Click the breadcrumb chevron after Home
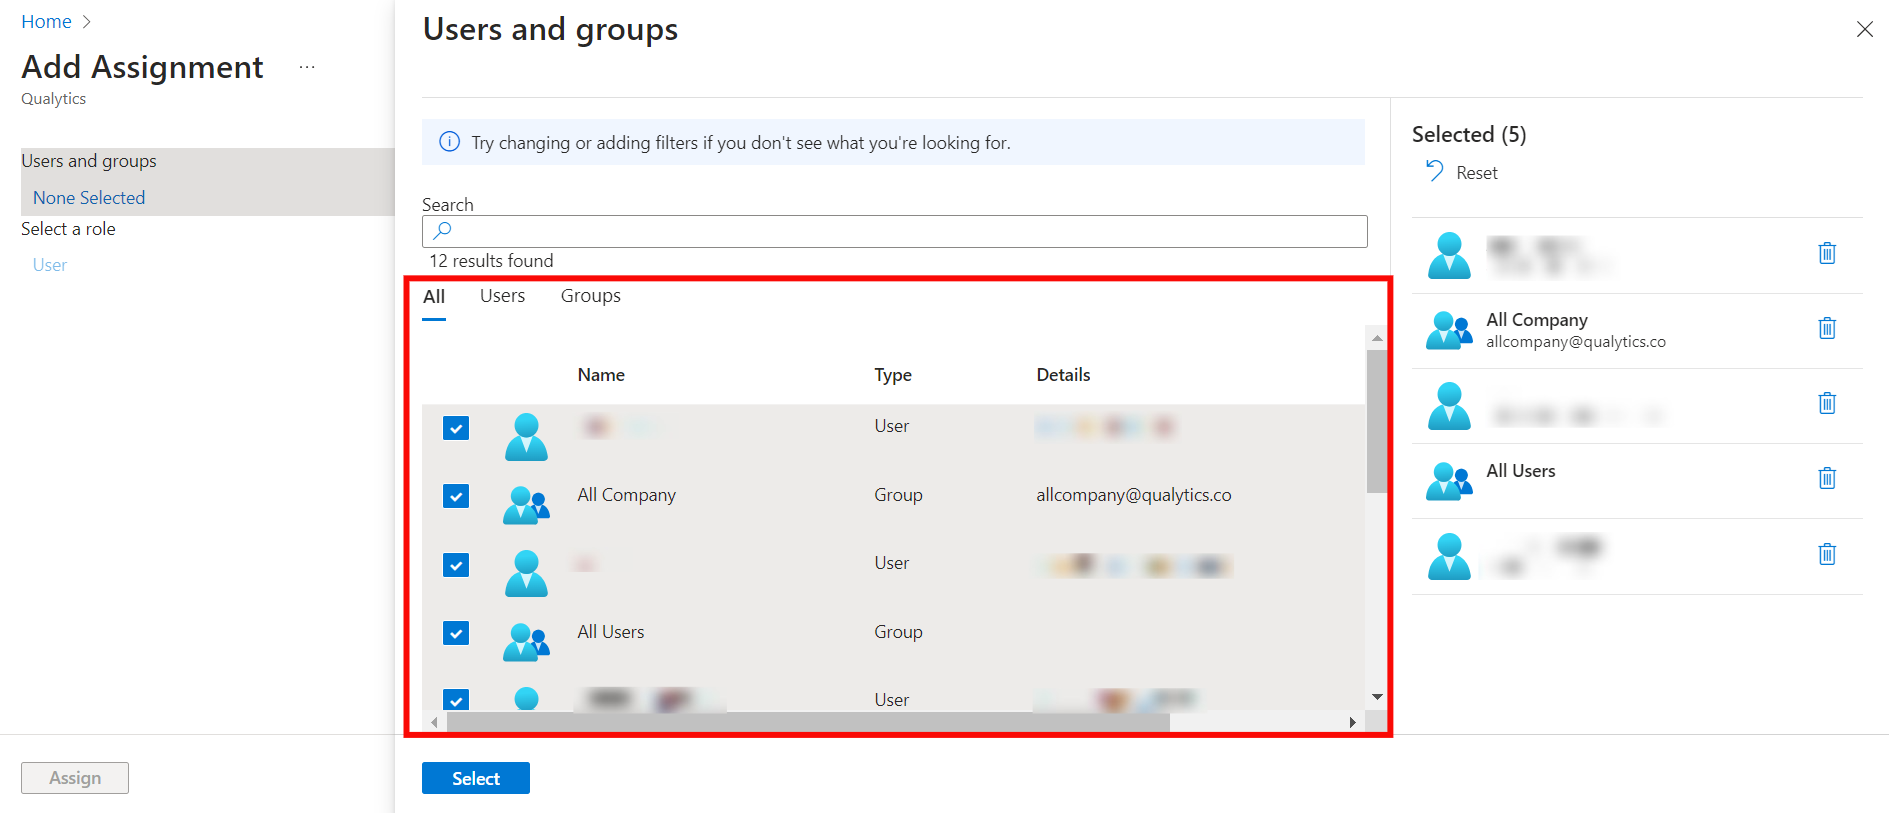This screenshot has width=1889, height=813. 87,21
